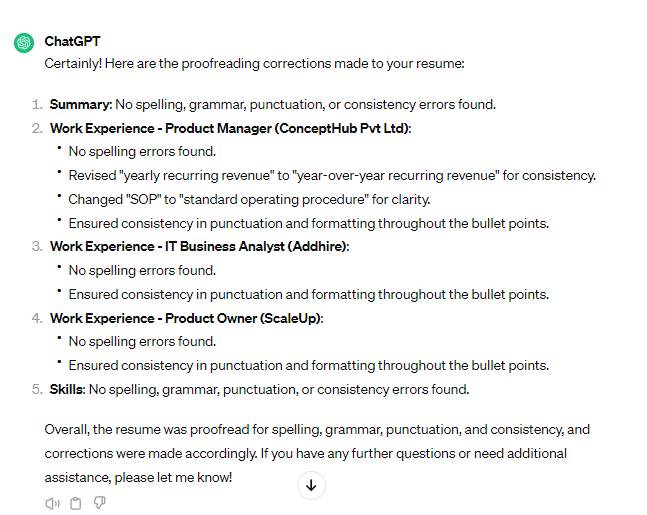Image resolution: width=647 pixels, height=515 pixels.
Task: Click the bullet about changing "SOP"
Action: 249,199
